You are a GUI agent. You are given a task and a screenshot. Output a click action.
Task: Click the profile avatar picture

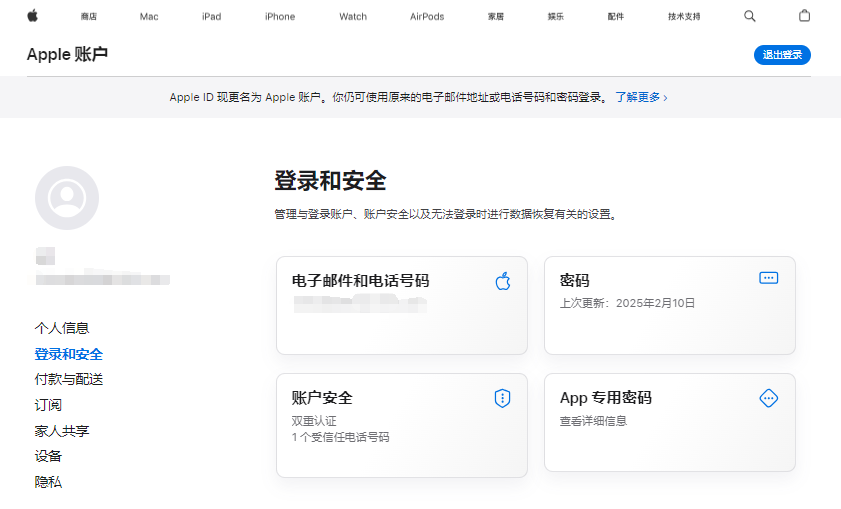click(x=67, y=198)
